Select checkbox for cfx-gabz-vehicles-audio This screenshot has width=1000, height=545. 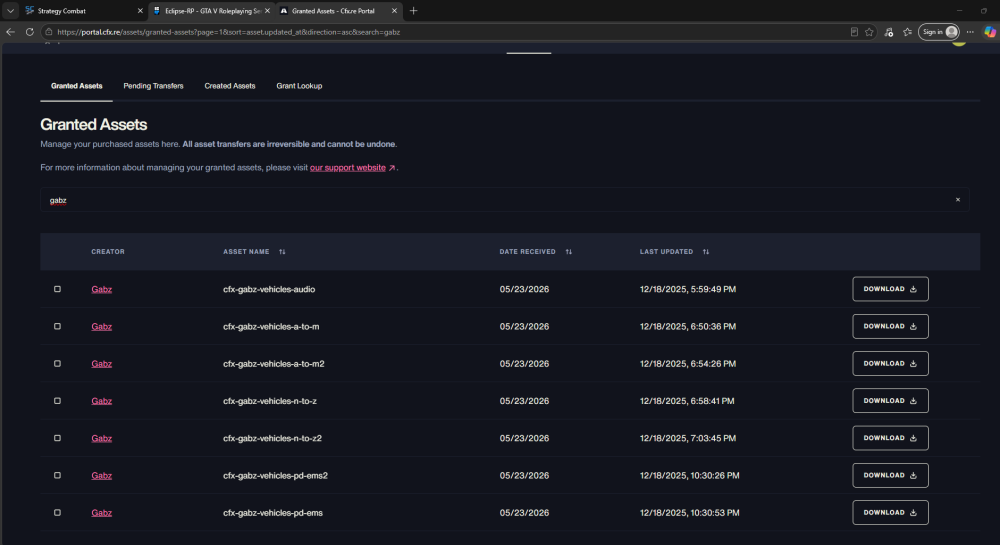pyautogui.click(x=57, y=289)
